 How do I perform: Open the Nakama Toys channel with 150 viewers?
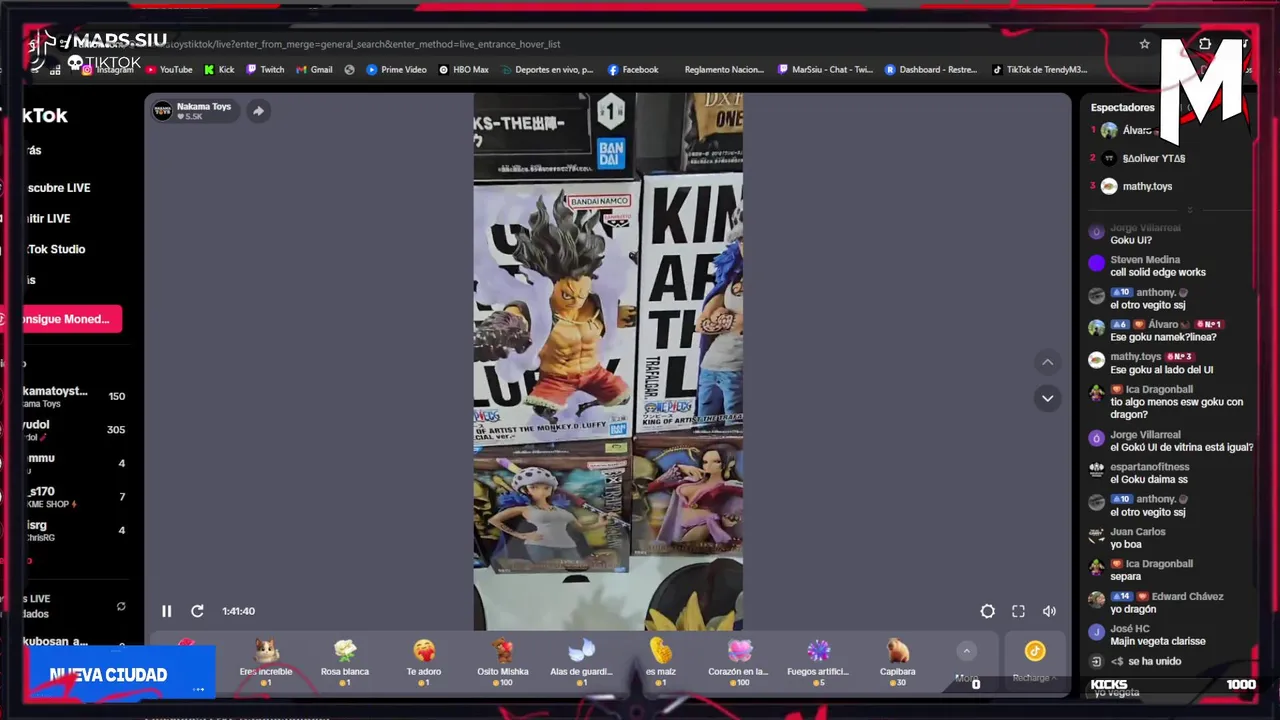point(75,397)
